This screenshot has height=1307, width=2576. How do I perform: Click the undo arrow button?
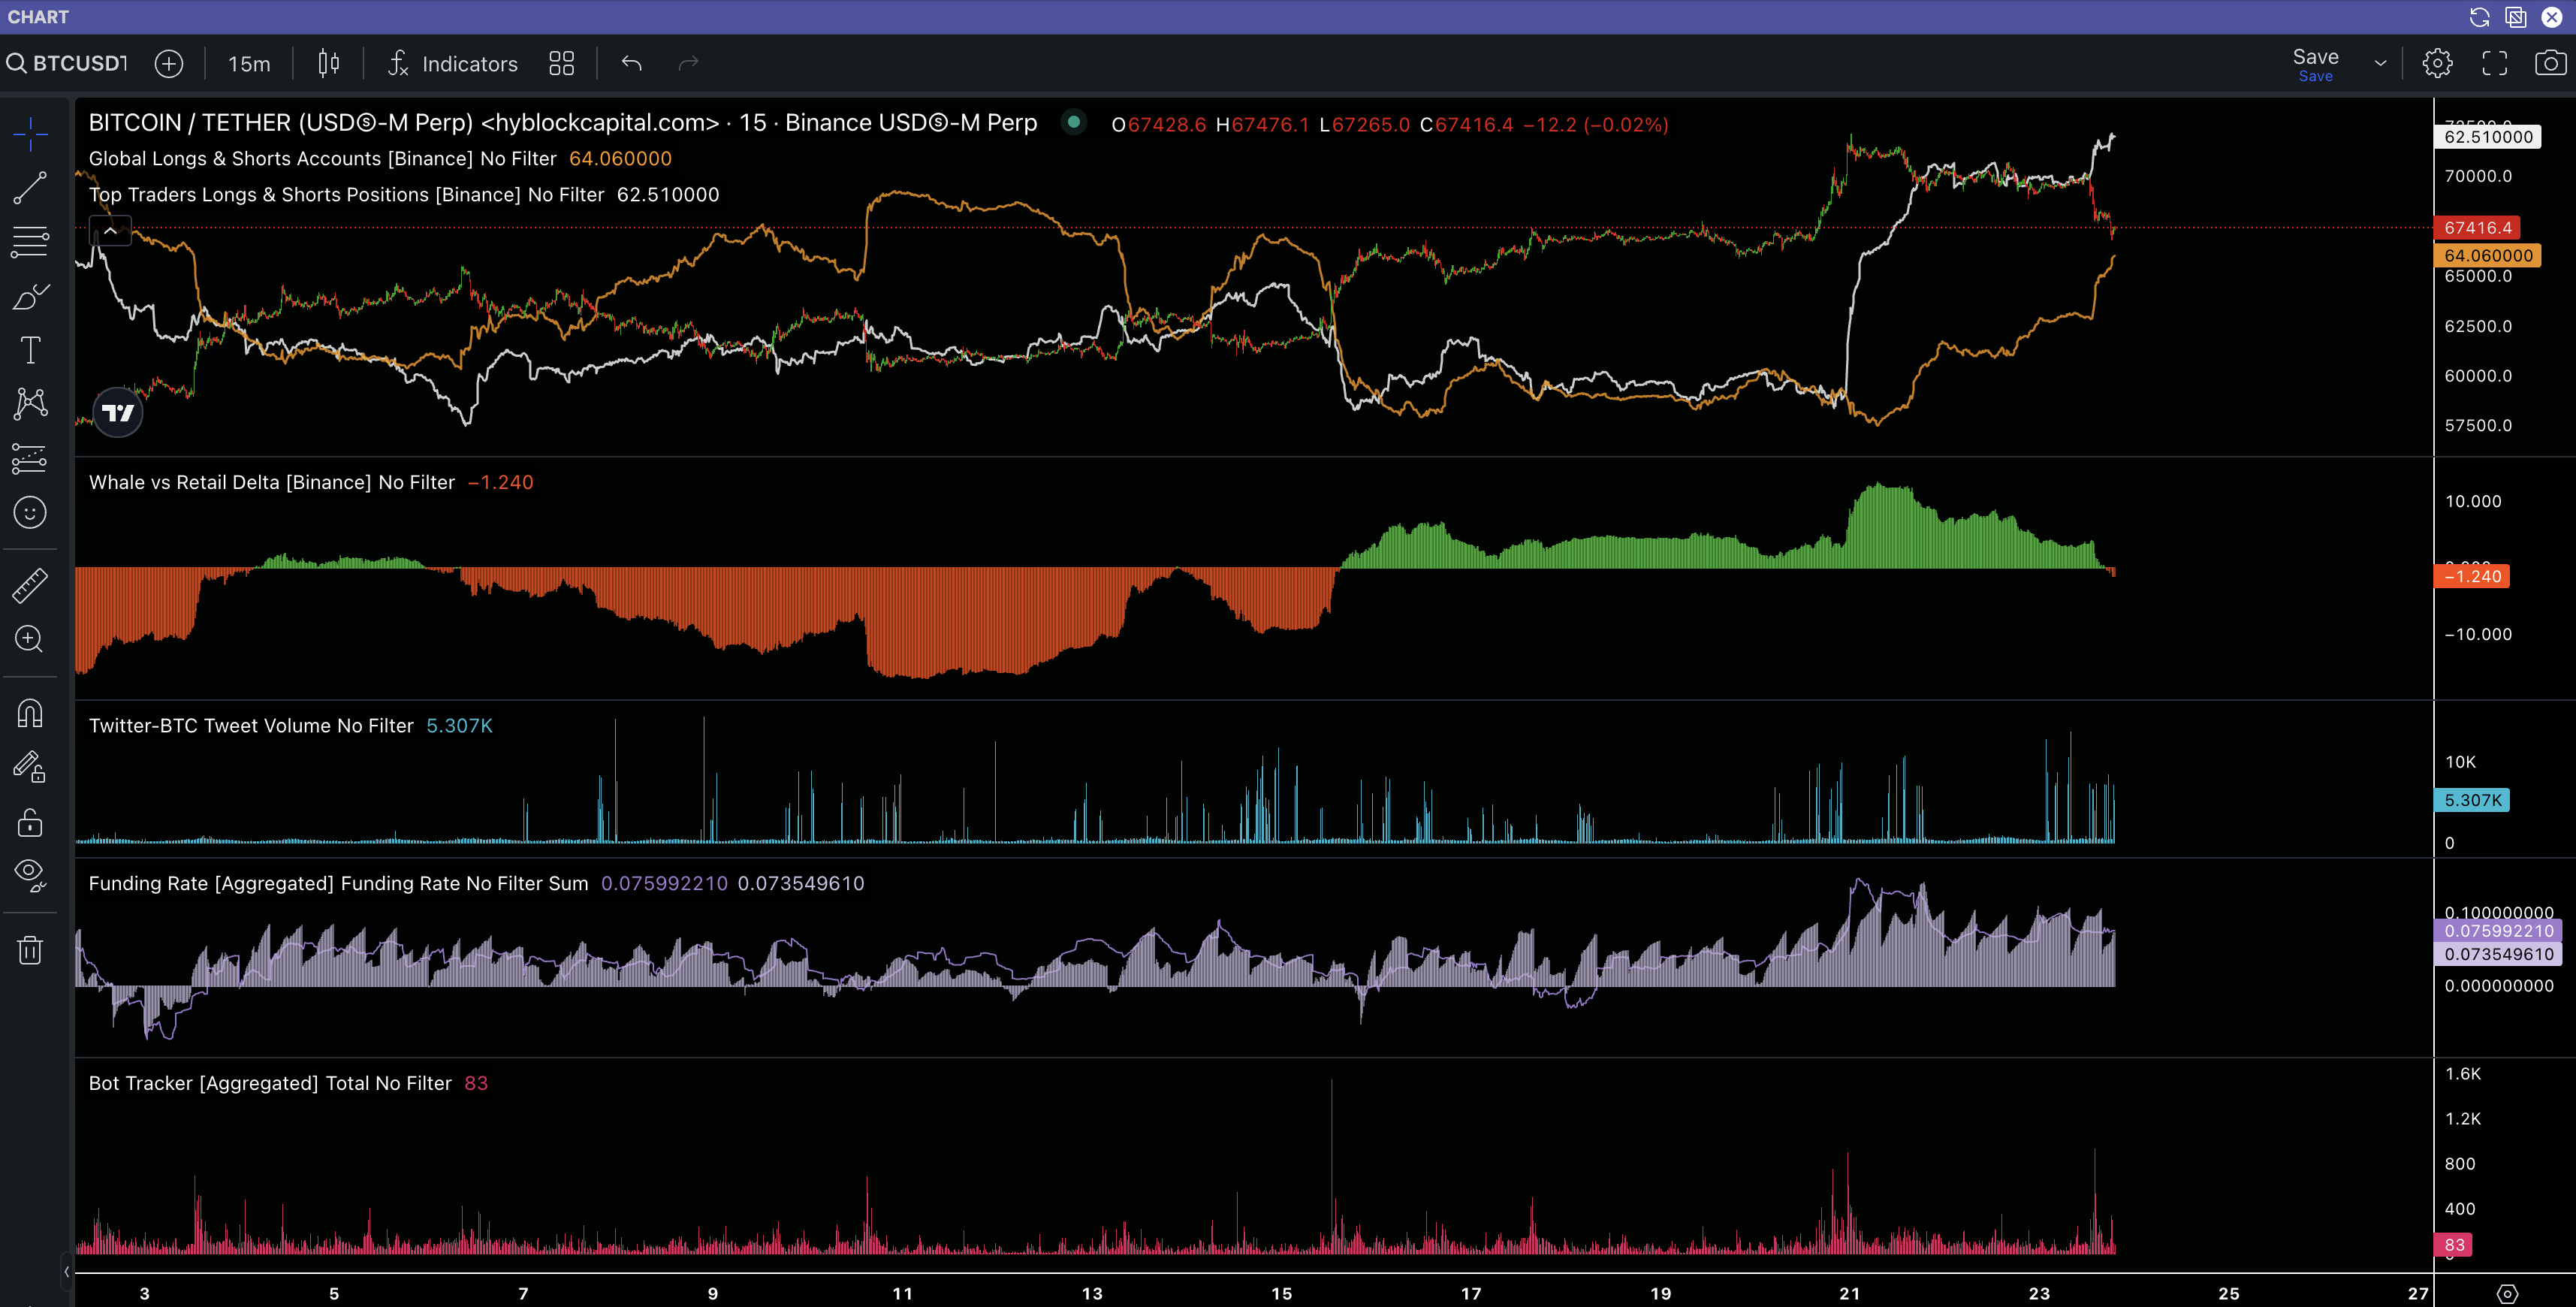click(x=632, y=64)
